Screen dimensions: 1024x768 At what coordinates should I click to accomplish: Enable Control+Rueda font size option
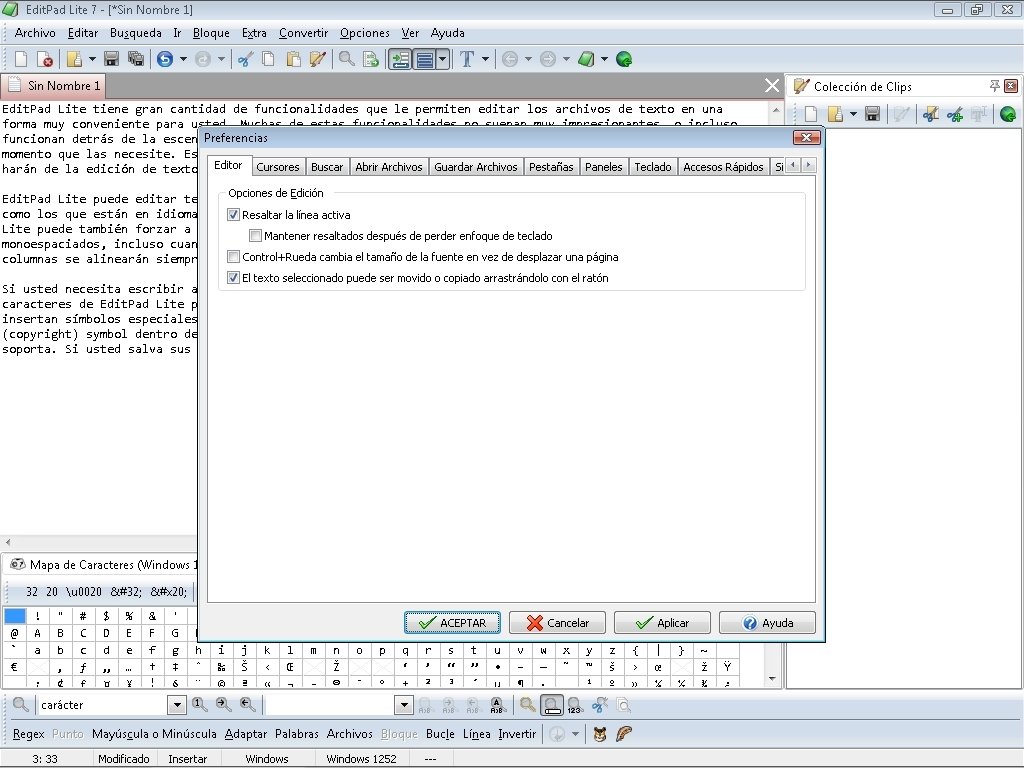pos(233,257)
